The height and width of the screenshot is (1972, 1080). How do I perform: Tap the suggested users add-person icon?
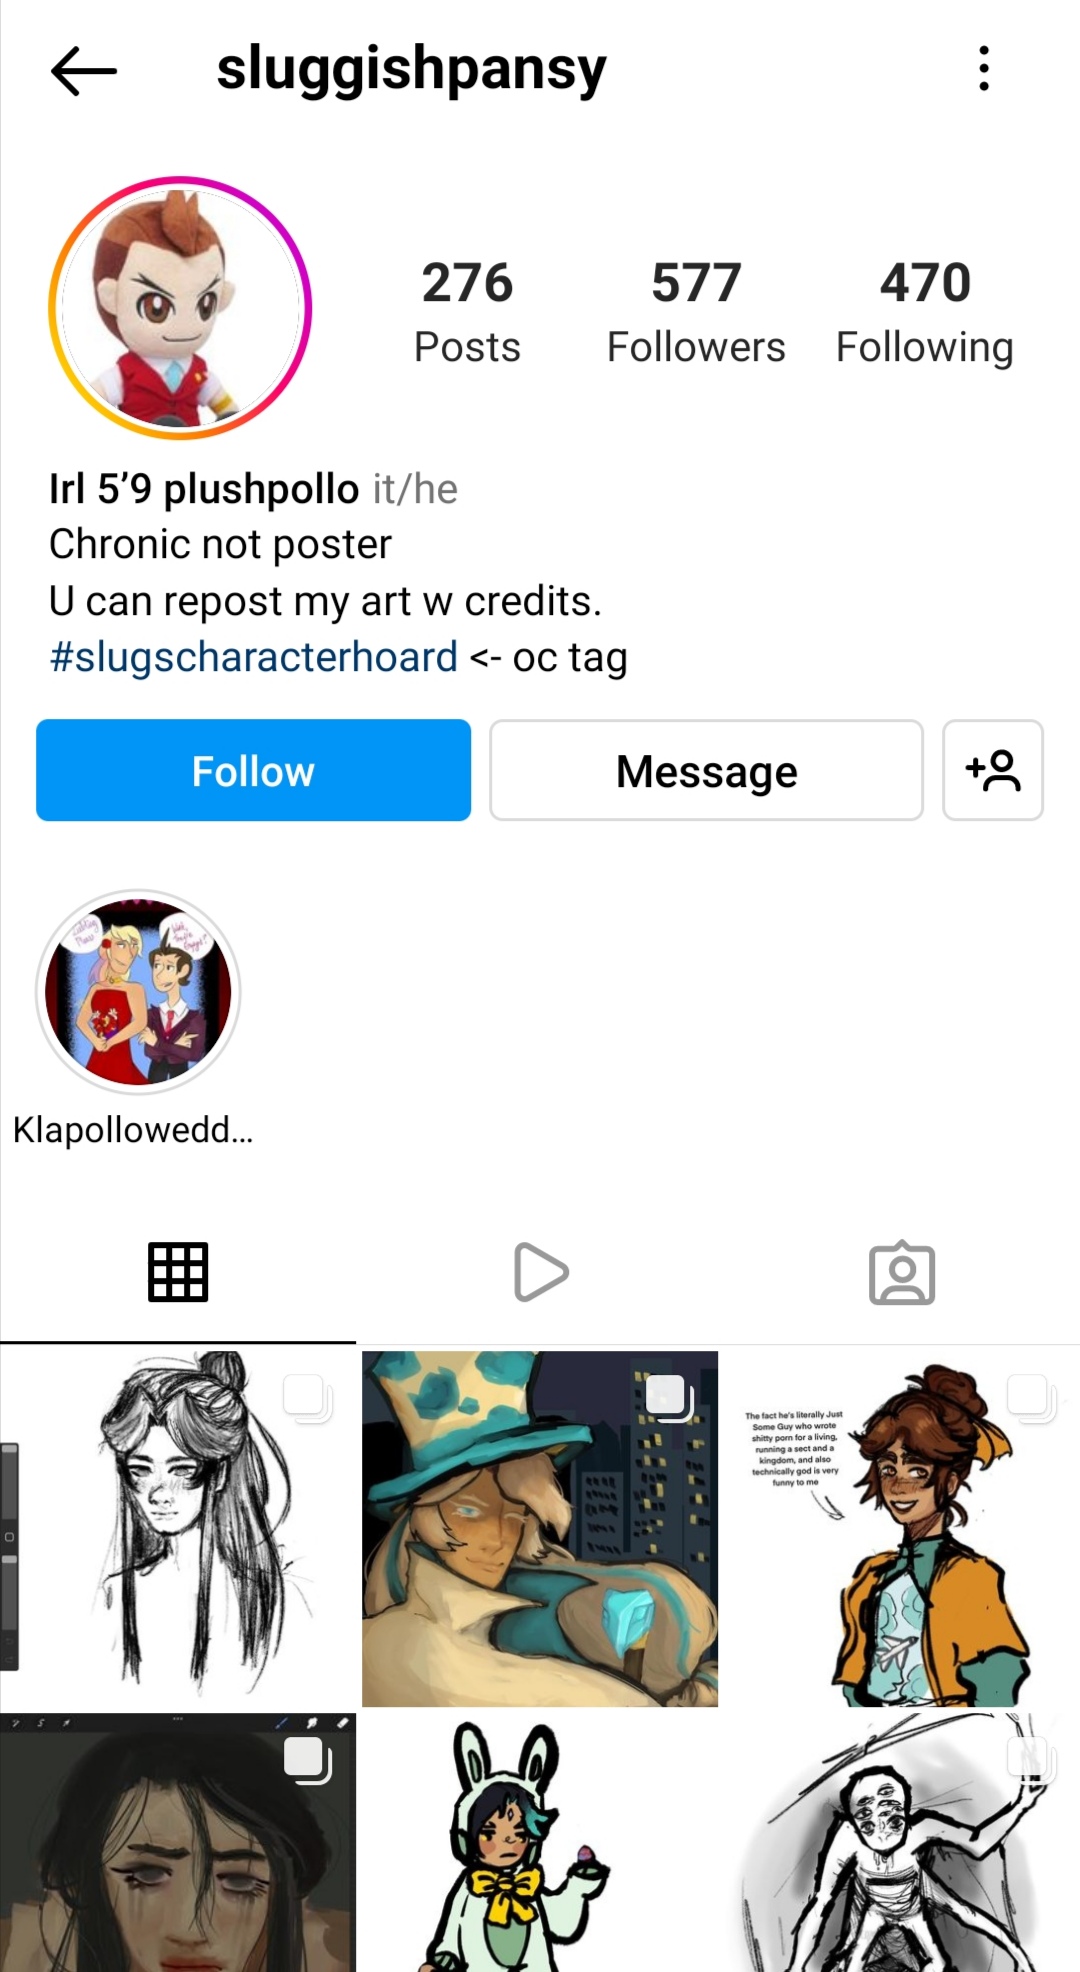point(993,770)
